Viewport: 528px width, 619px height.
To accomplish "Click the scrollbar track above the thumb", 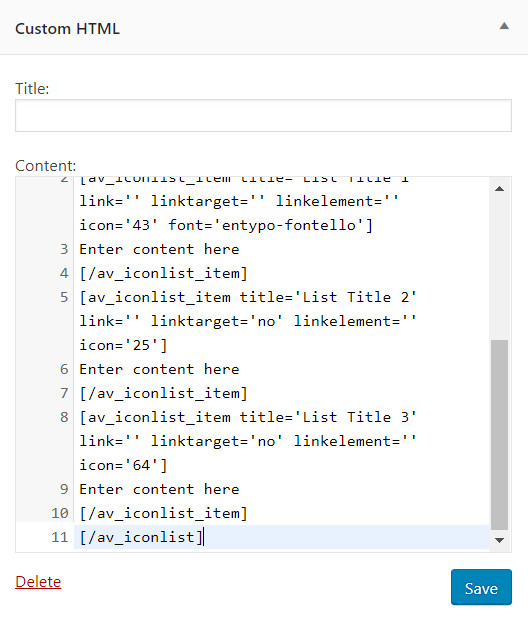I will pos(499,268).
